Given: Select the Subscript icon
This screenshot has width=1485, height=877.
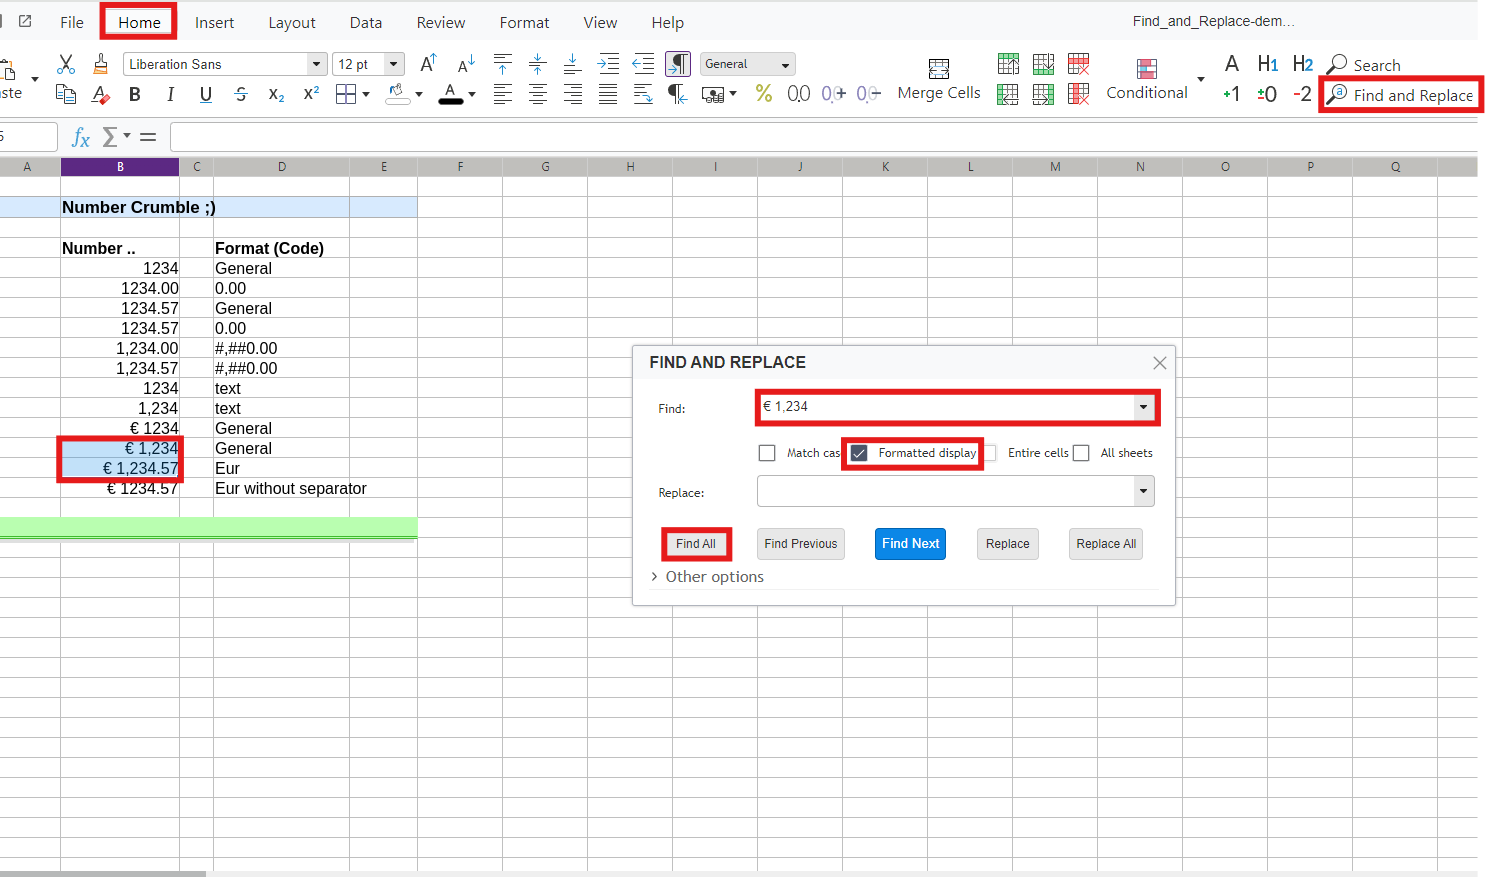Looking at the screenshot, I should point(278,94).
